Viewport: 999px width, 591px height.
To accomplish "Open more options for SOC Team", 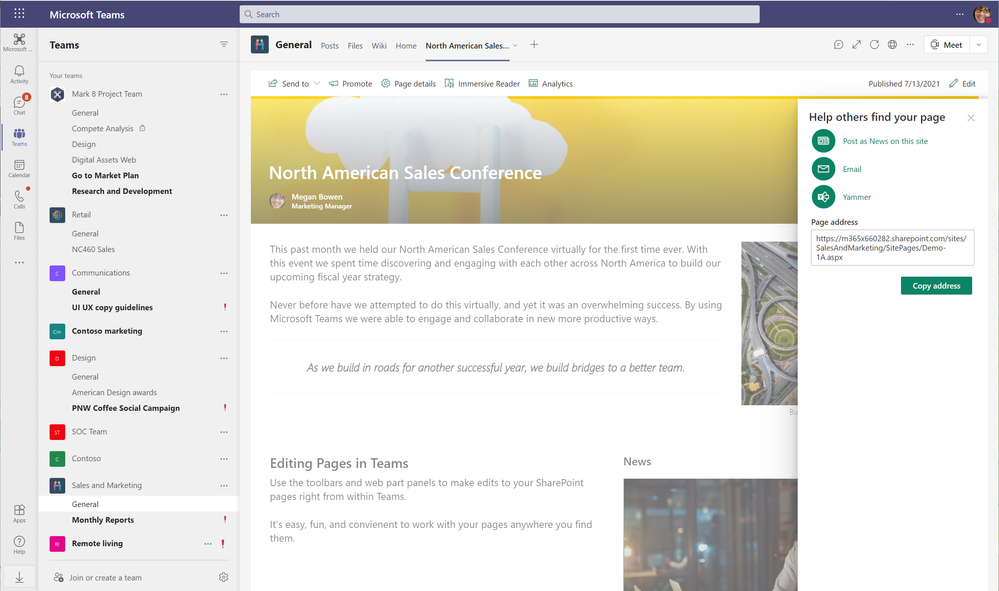I will coord(224,432).
